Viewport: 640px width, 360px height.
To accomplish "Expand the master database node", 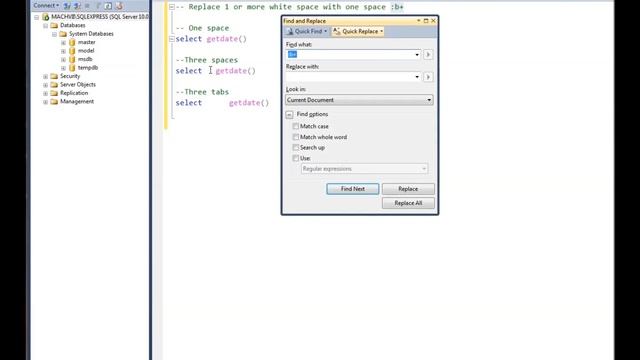I will [63, 42].
